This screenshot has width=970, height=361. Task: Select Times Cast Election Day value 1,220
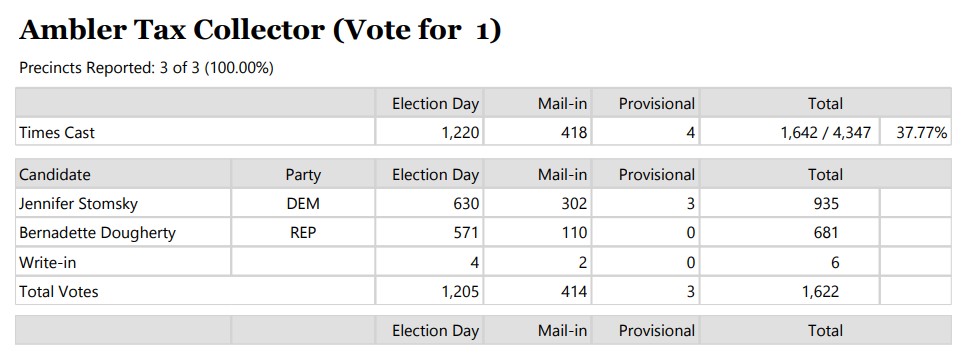(462, 132)
